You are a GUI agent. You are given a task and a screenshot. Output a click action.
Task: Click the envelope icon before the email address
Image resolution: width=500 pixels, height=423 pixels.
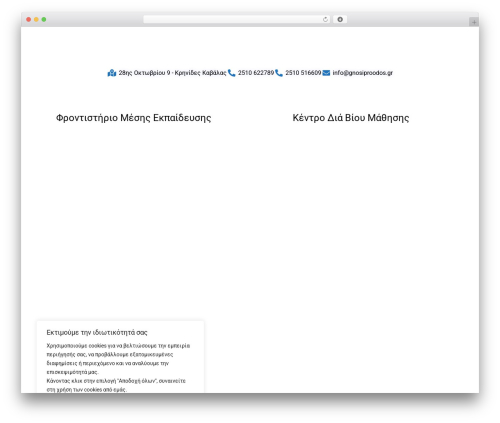pyautogui.click(x=326, y=73)
